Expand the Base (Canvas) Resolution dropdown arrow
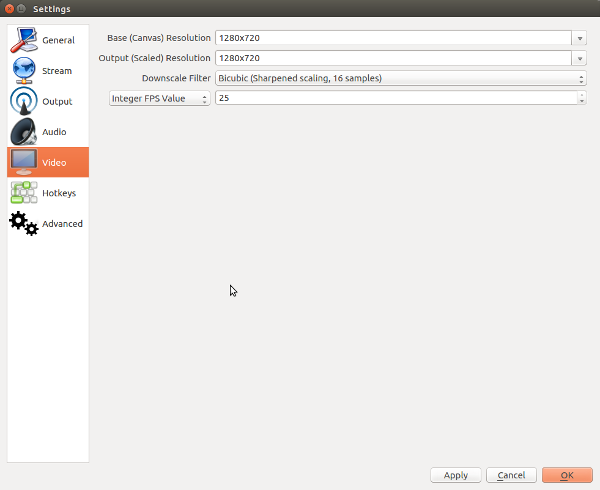 point(579,38)
